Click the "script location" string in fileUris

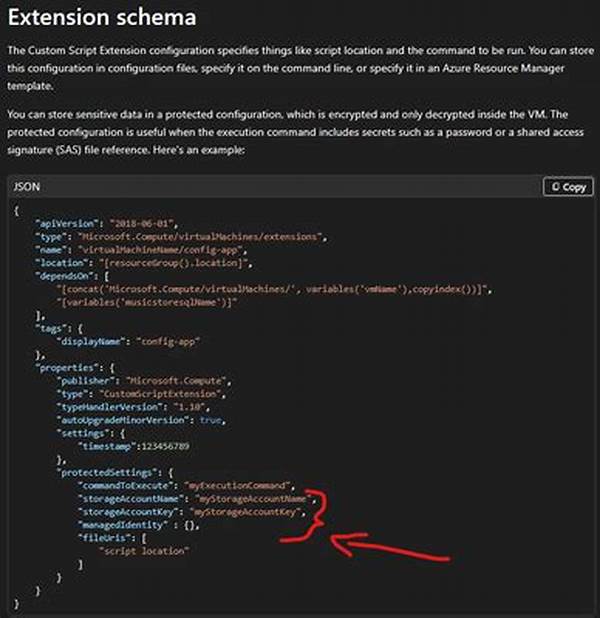142,550
